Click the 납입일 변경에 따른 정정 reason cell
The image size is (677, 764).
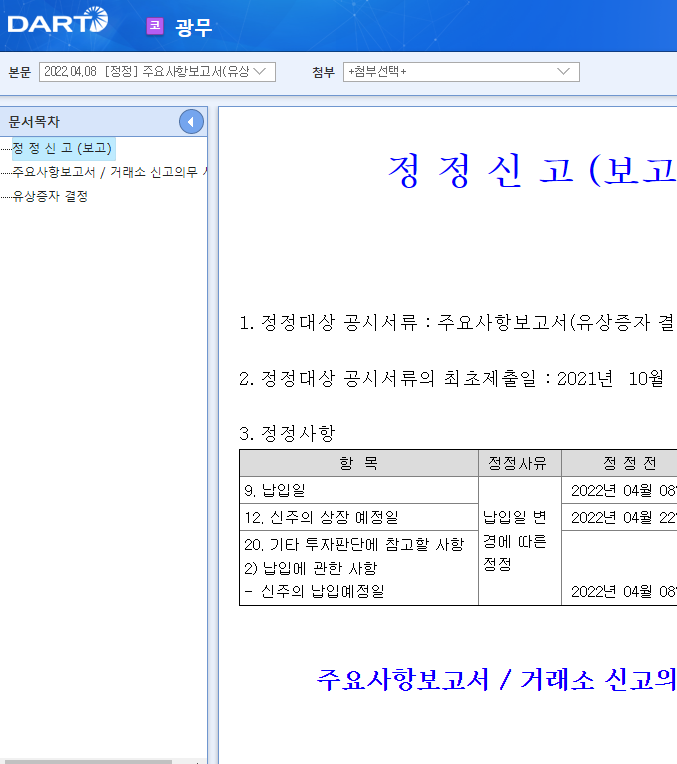pyautogui.click(x=520, y=541)
